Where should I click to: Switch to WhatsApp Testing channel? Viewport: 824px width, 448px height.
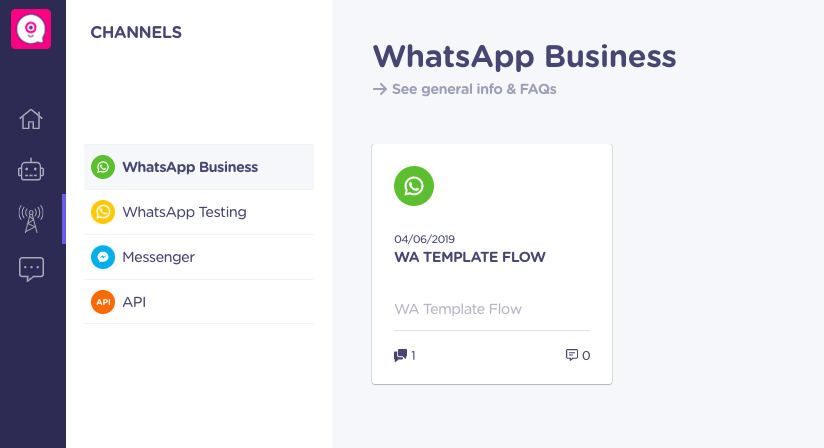click(x=199, y=212)
